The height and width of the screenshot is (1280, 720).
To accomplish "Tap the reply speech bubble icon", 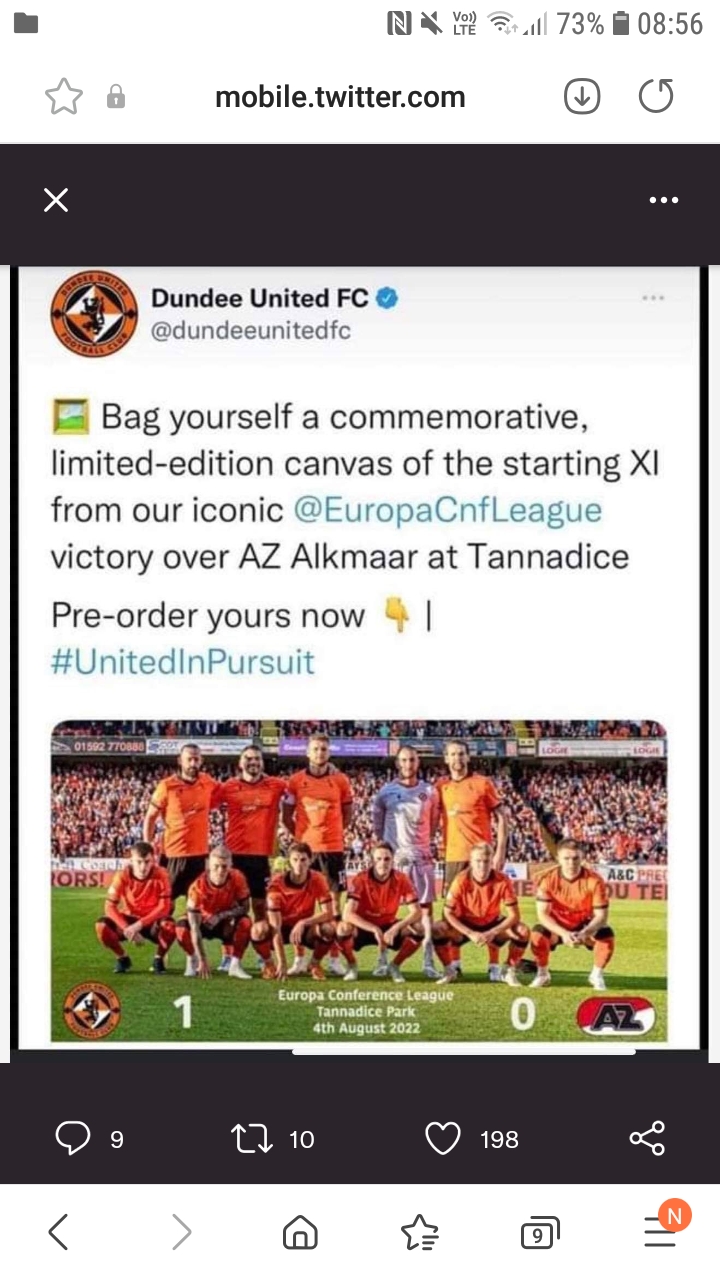I will point(73,1138).
